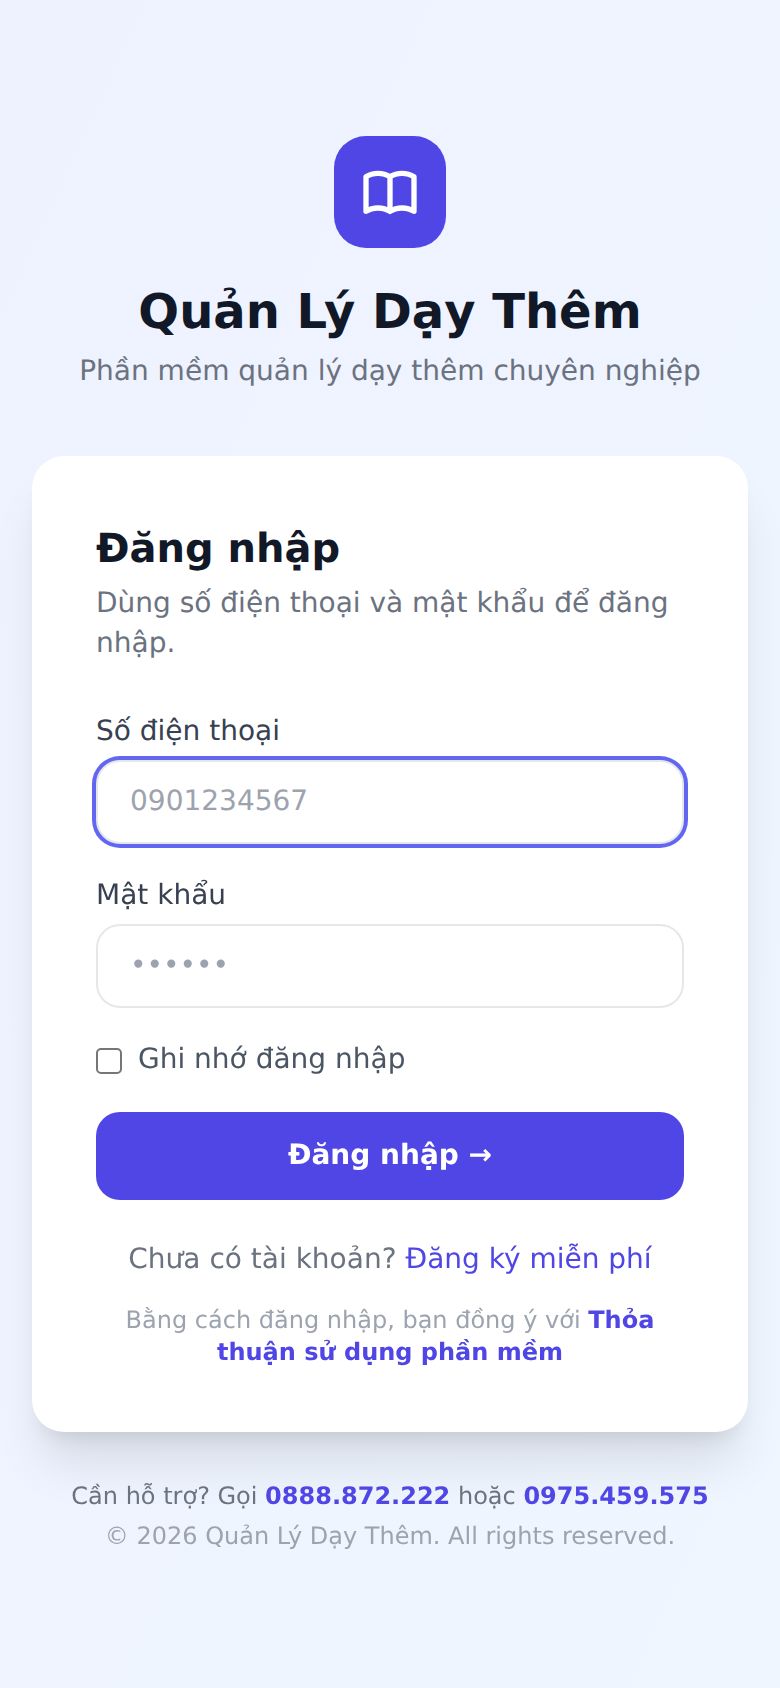This screenshot has height=1688, width=780.
Task: Click the Đăng nhập card heading
Action: 218,548
